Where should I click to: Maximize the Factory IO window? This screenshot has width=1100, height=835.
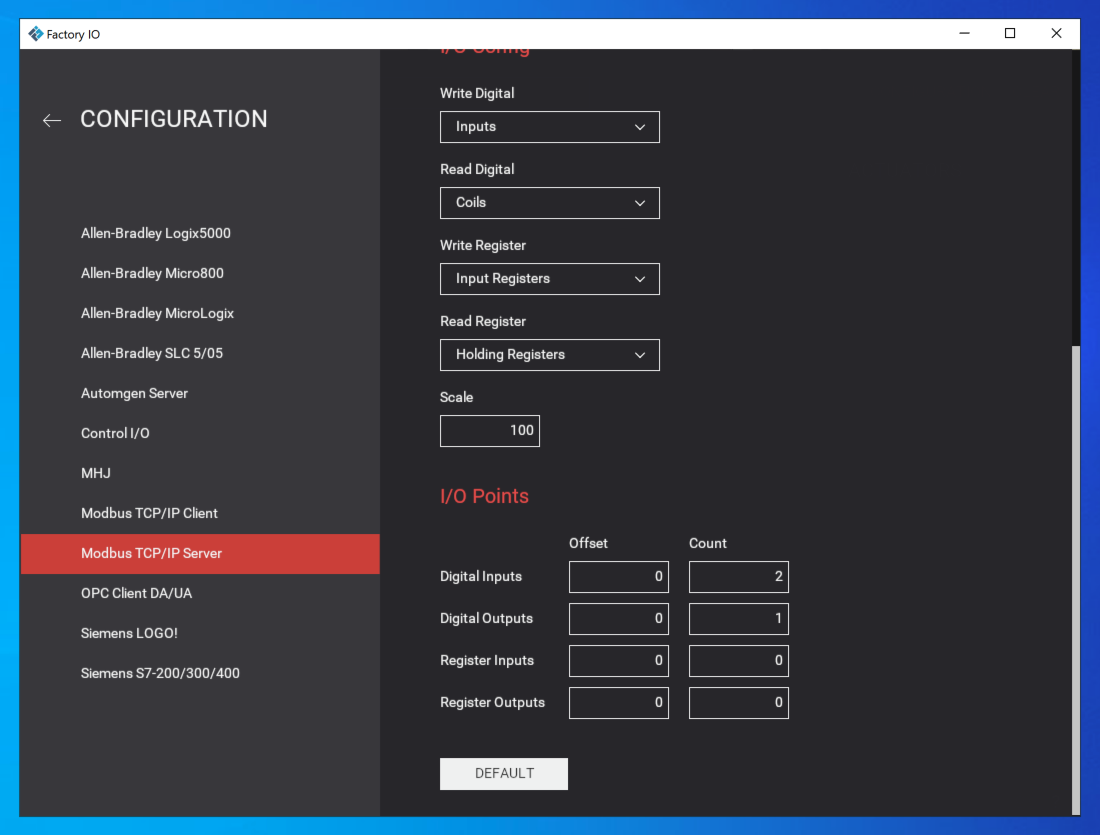coord(1010,33)
